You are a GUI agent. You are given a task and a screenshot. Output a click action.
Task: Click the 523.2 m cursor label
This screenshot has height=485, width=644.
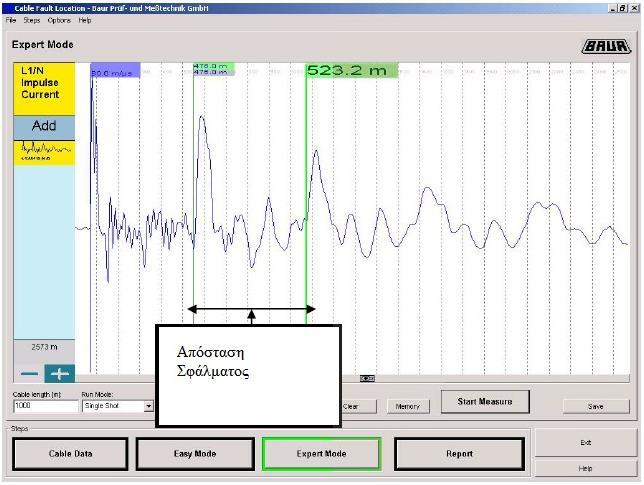pyautogui.click(x=352, y=70)
